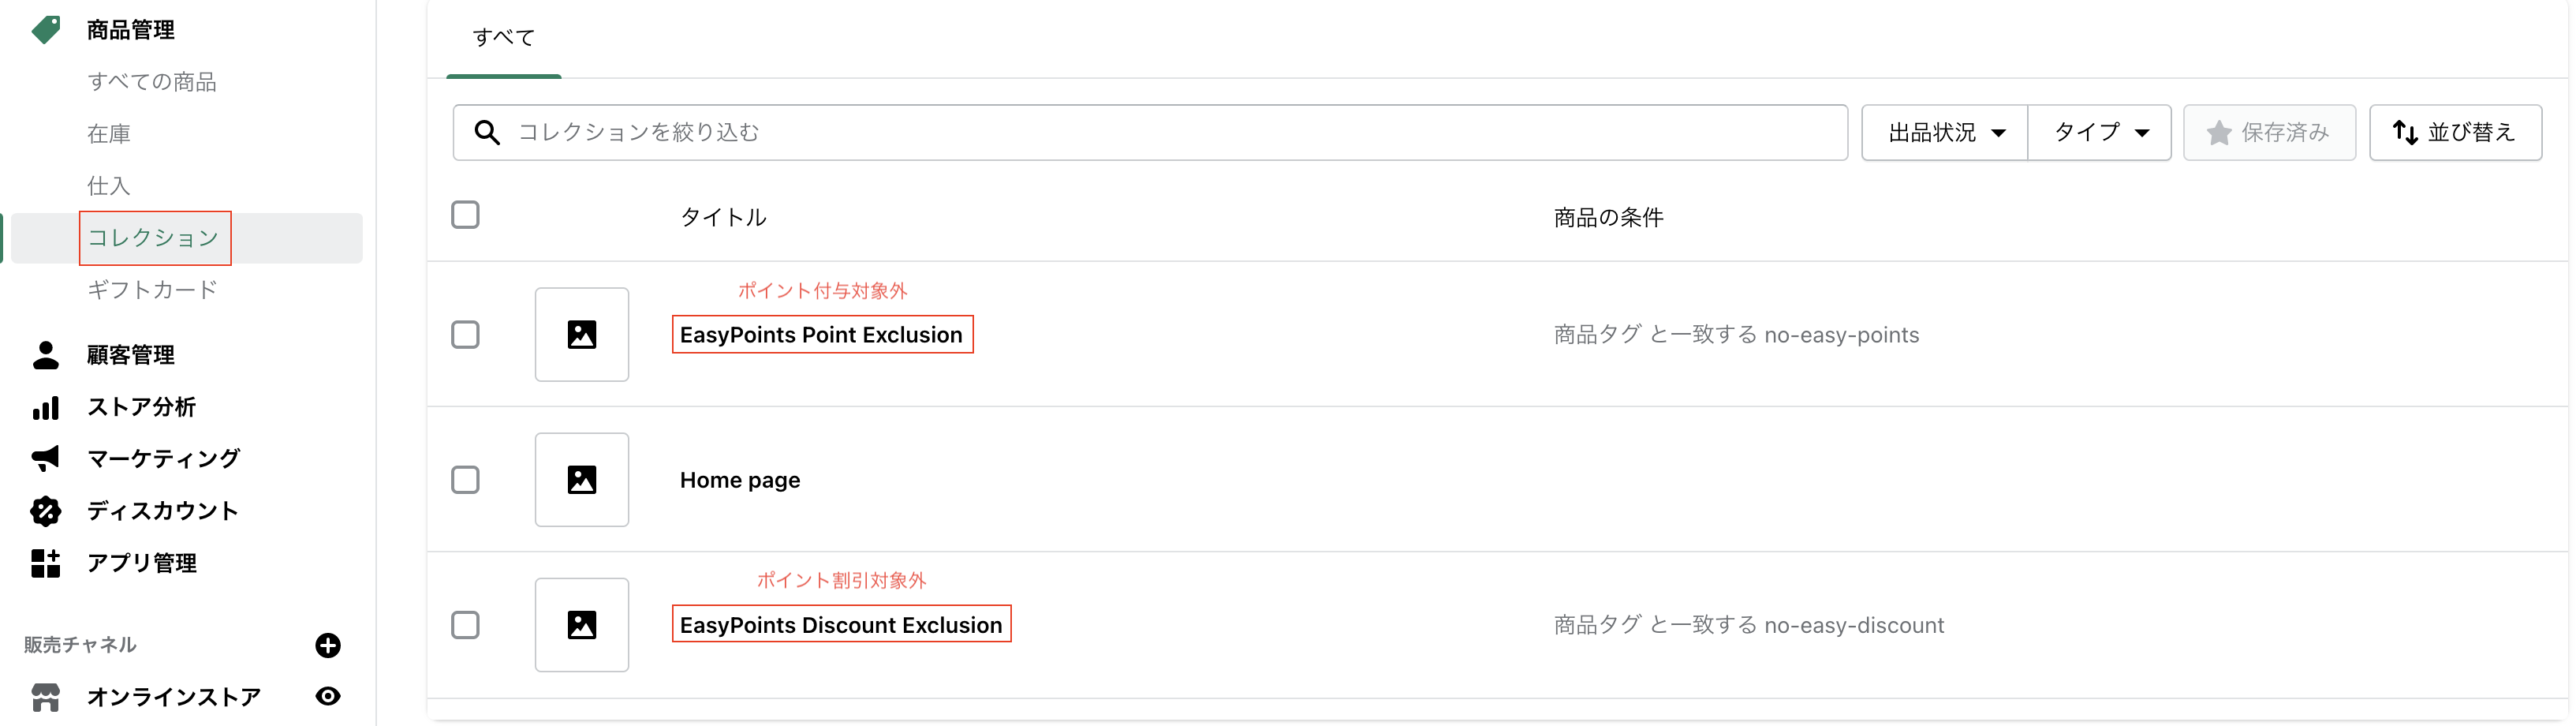
Task: Click the customer management person icon
Action: click(x=46, y=355)
